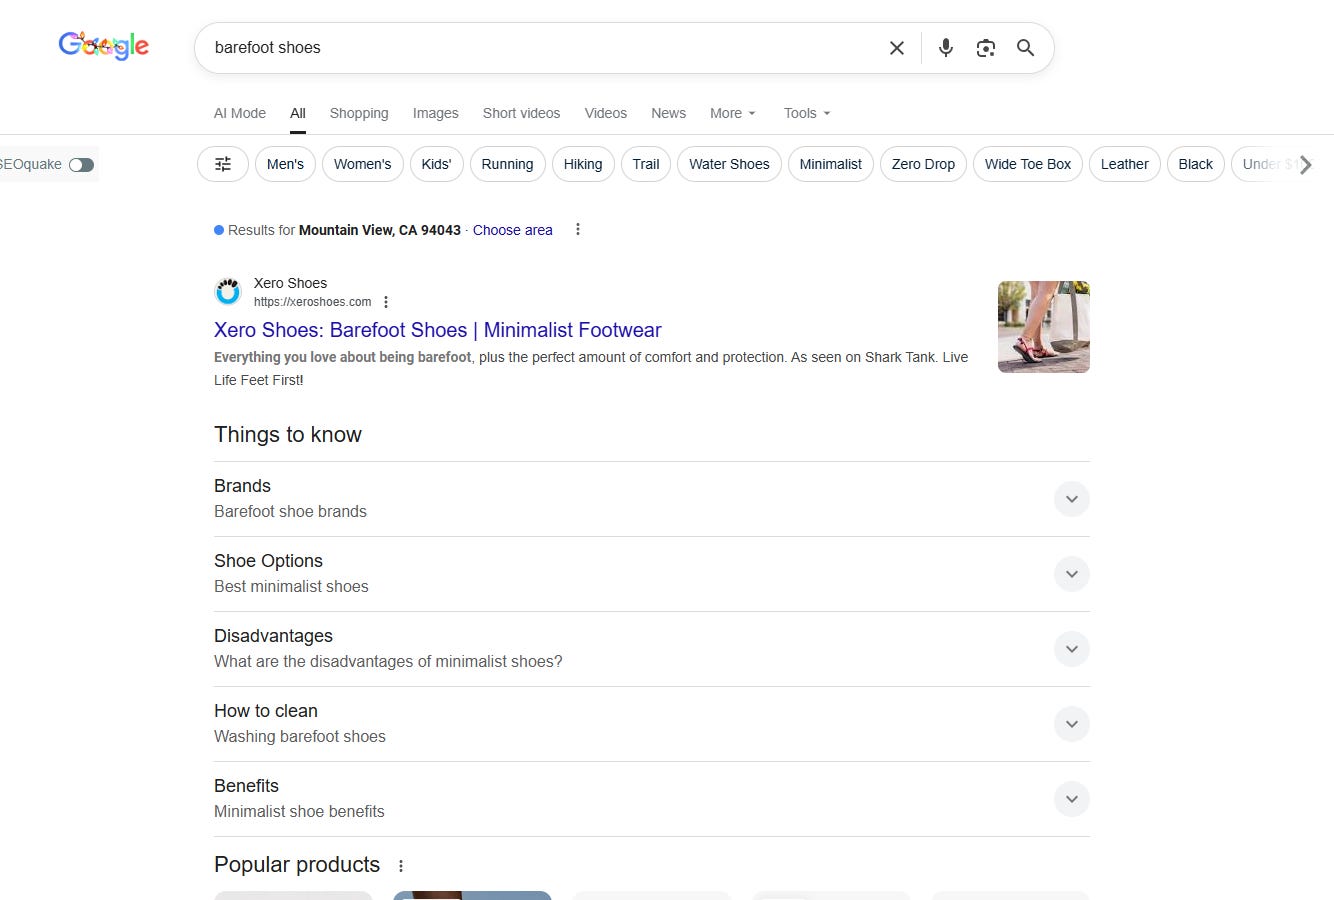Filter by Men's chip

click(285, 164)
